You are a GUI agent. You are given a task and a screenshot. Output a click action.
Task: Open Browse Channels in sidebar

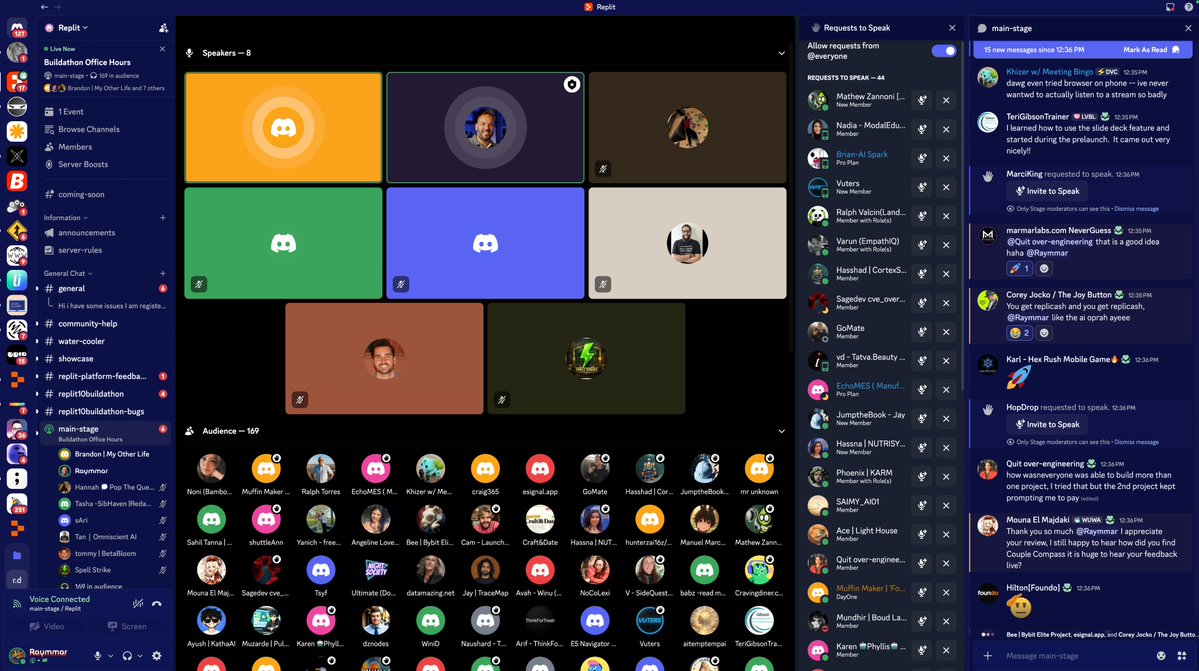pyautogui.click(x=105, y=129)
